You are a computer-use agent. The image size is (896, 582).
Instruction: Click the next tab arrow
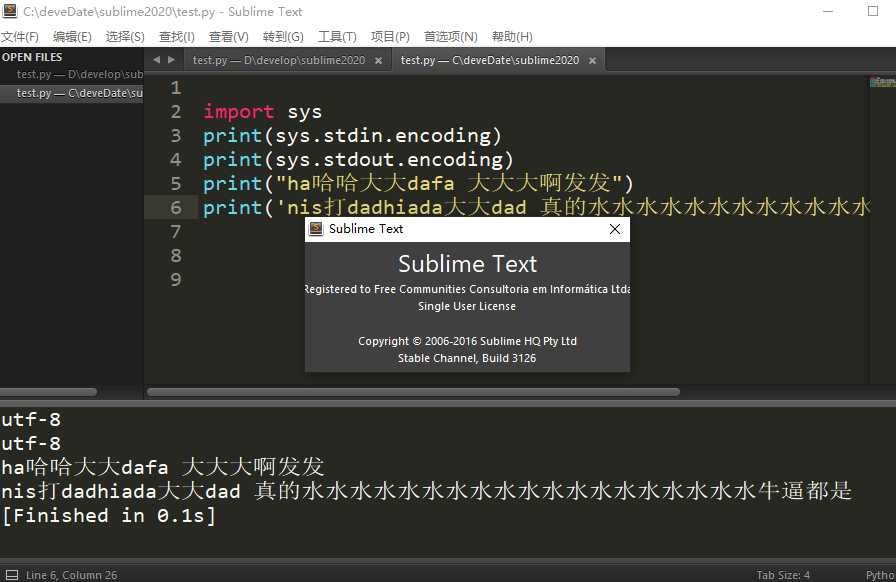tap(171, 59)
